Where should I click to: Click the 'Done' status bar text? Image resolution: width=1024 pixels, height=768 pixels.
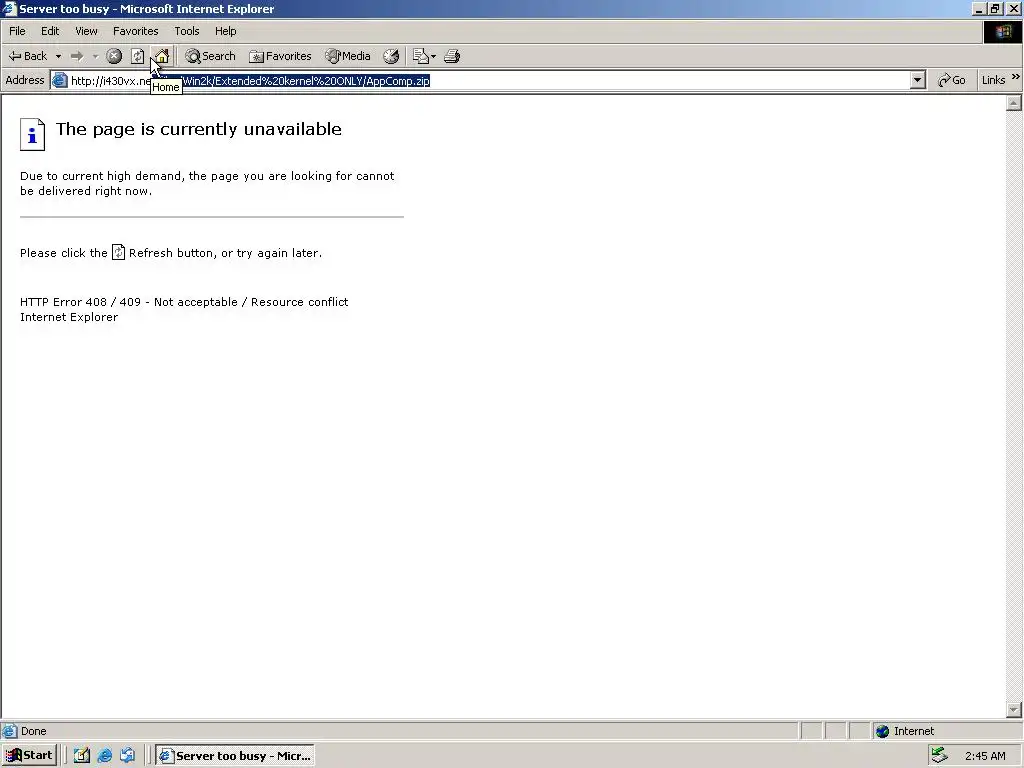click(x=33, y=731)
